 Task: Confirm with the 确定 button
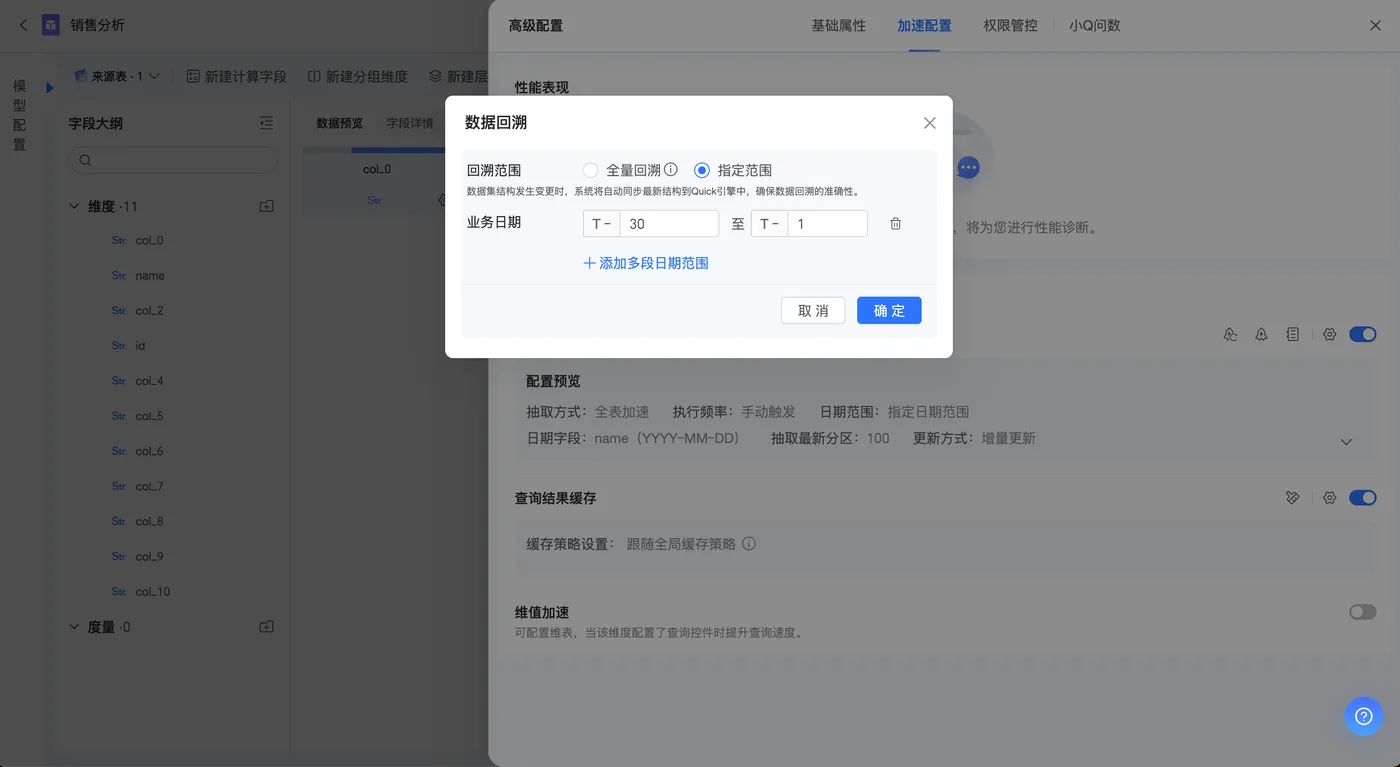tap(889, 310)
